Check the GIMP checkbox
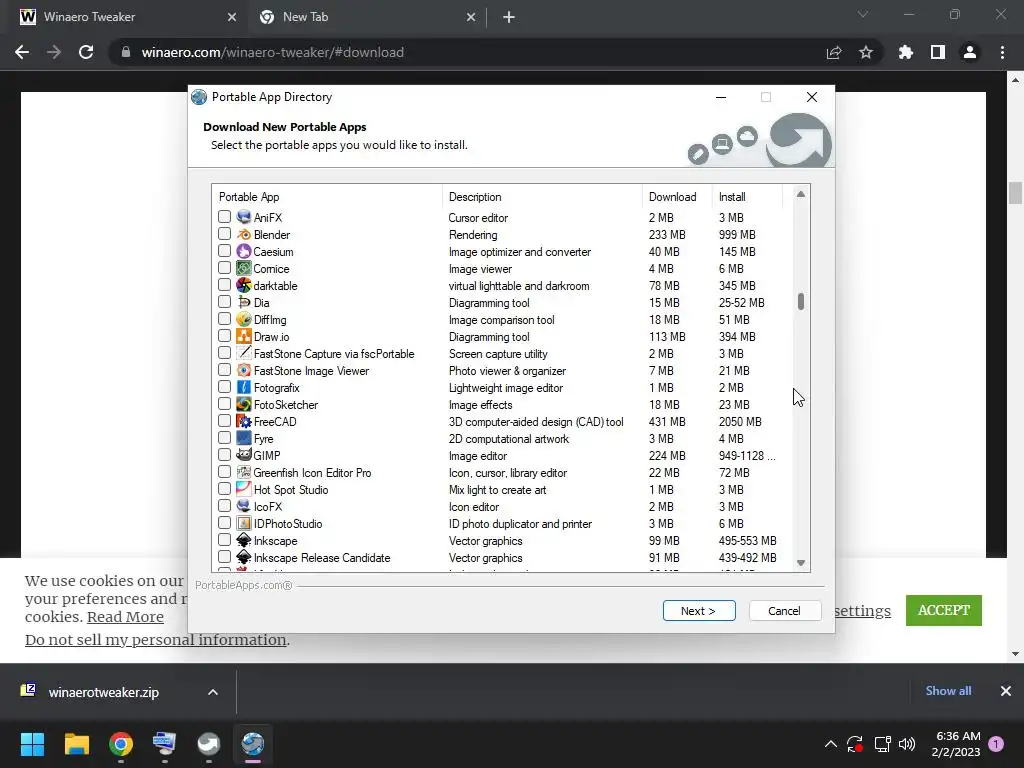Viewport: 1024px width, 768px height. click(x=224, y=454)
